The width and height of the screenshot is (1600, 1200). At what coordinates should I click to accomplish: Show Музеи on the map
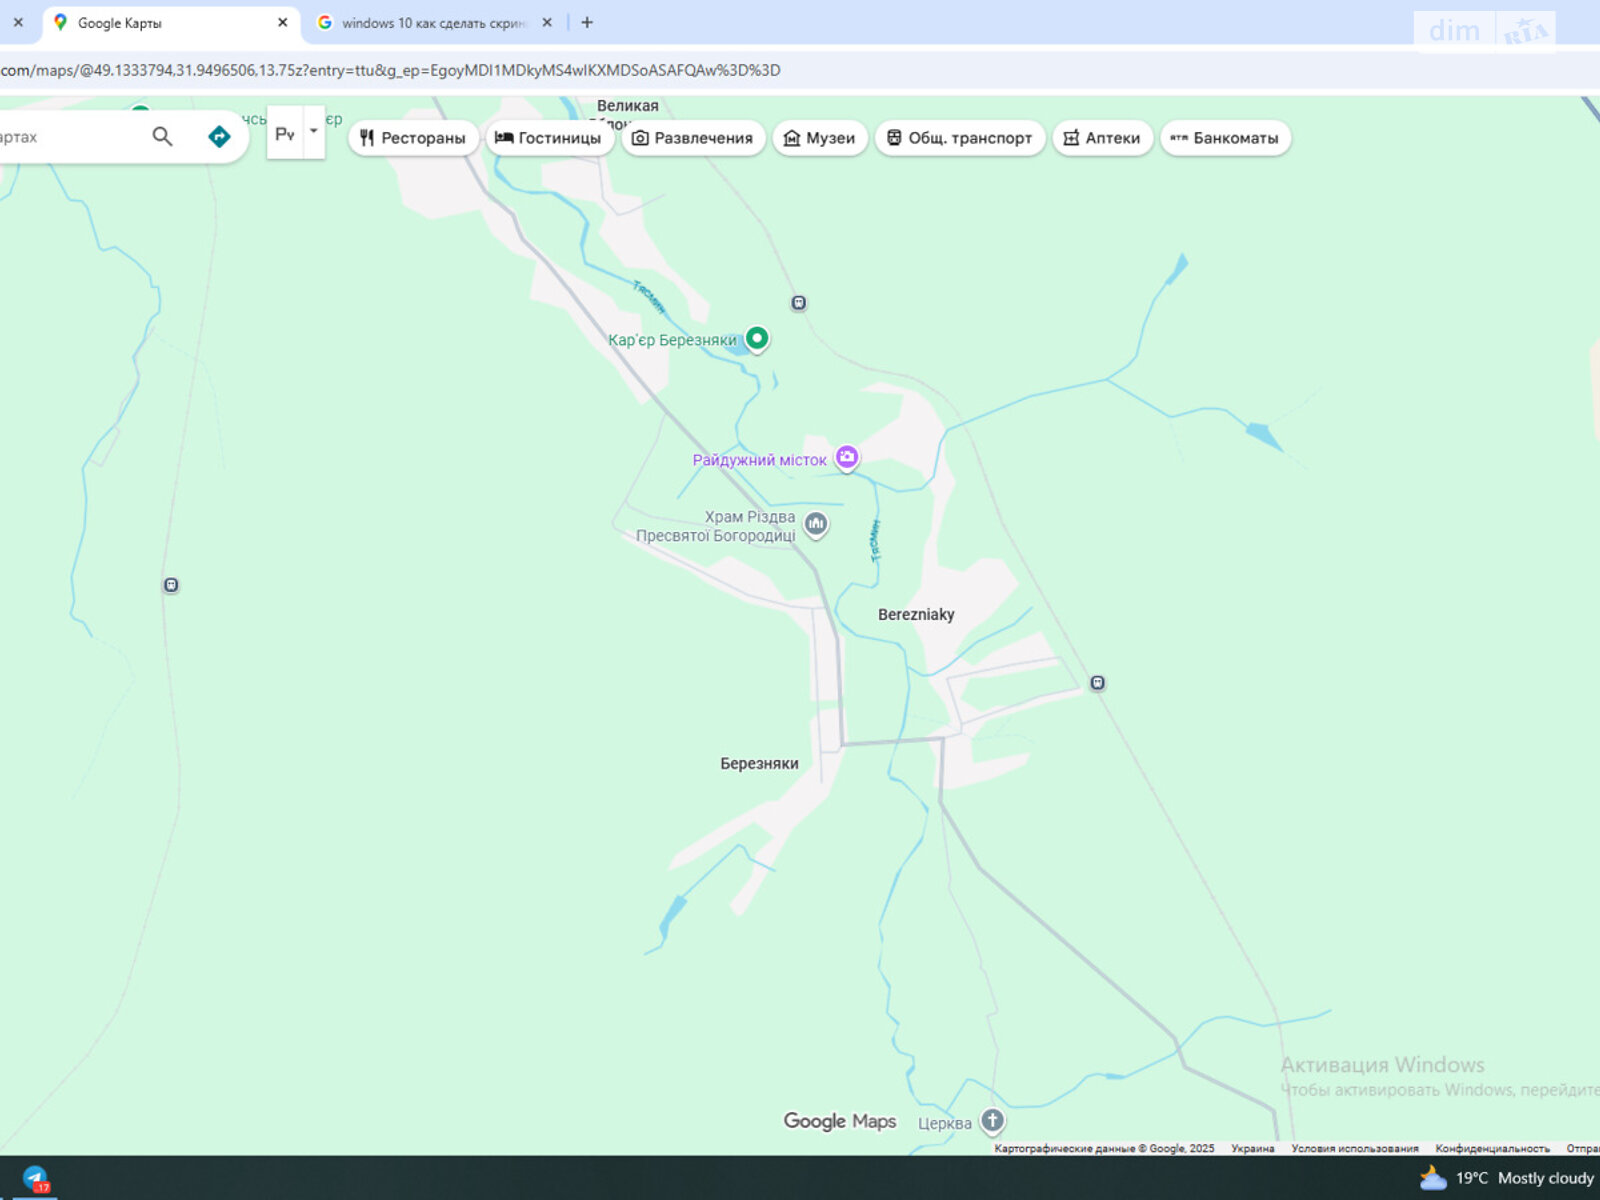[x=819, y=138]
